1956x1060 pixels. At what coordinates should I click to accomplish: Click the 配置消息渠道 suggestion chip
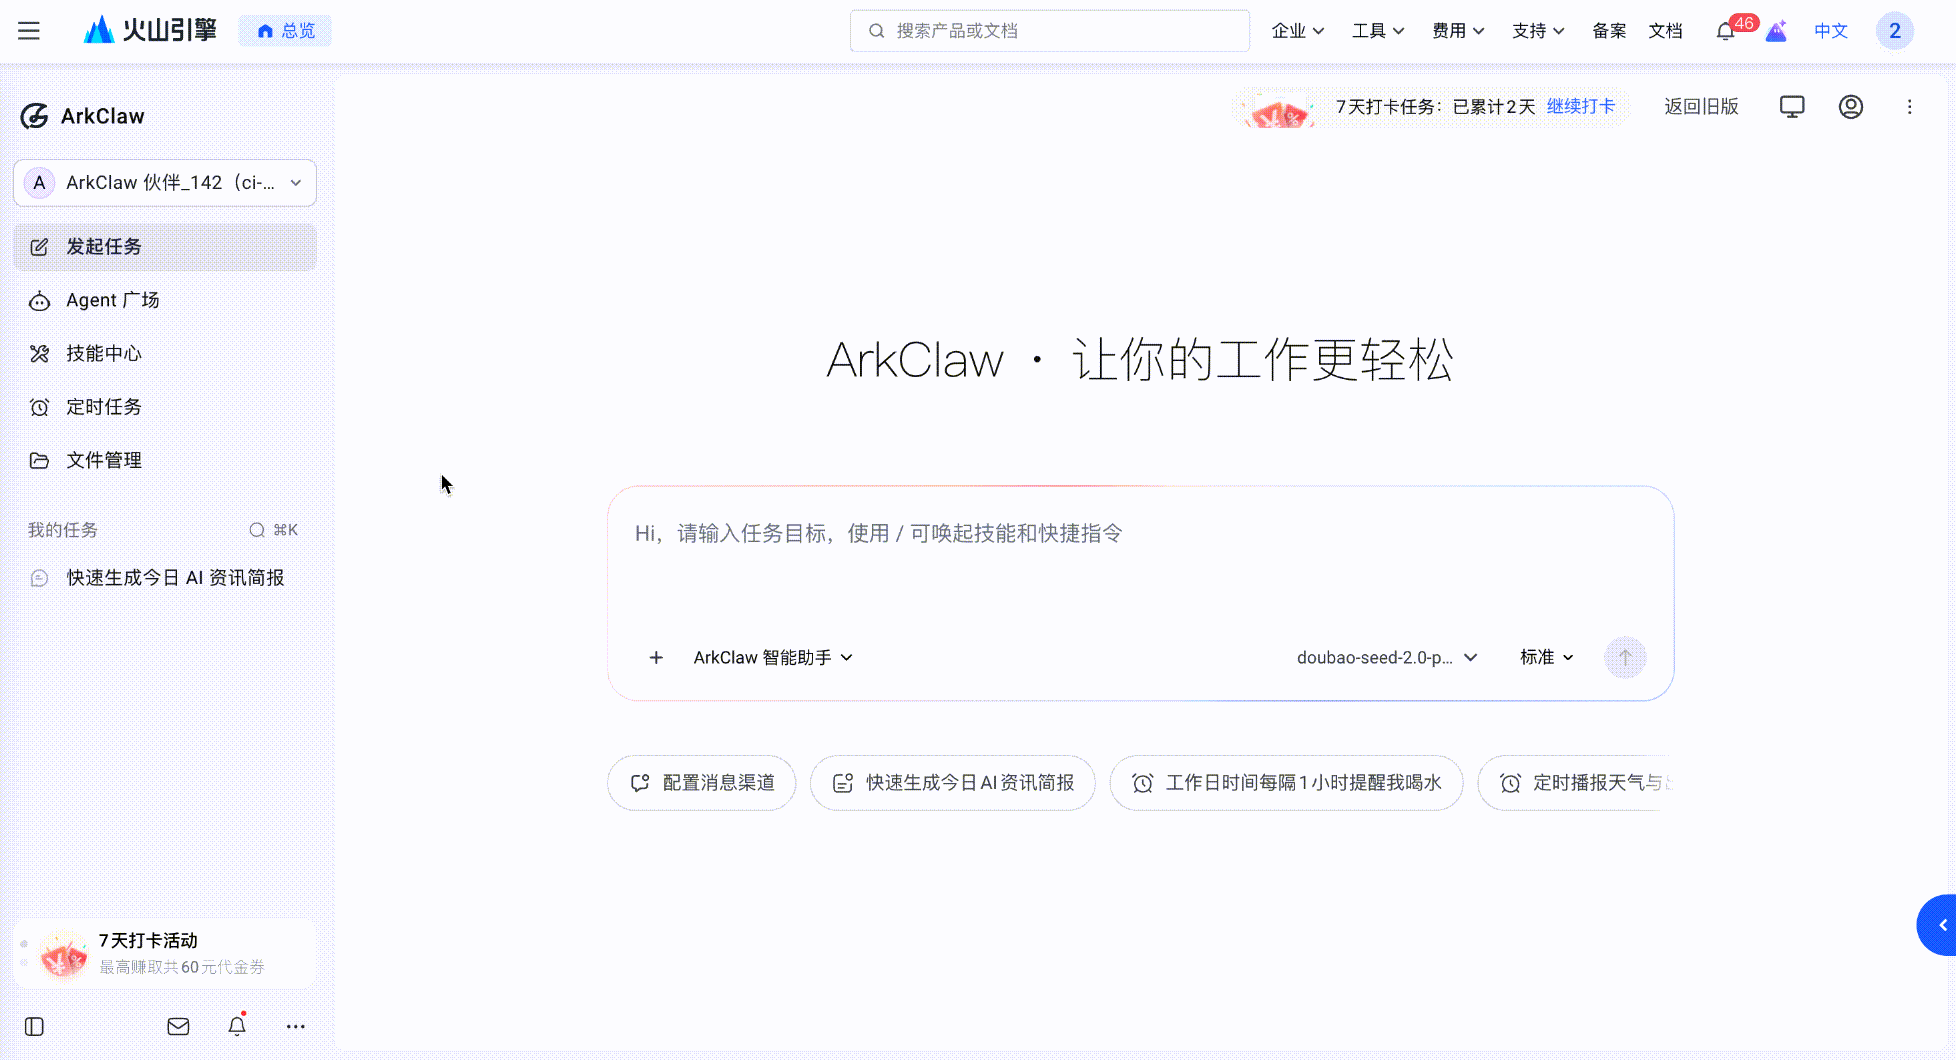click(702, 783)
